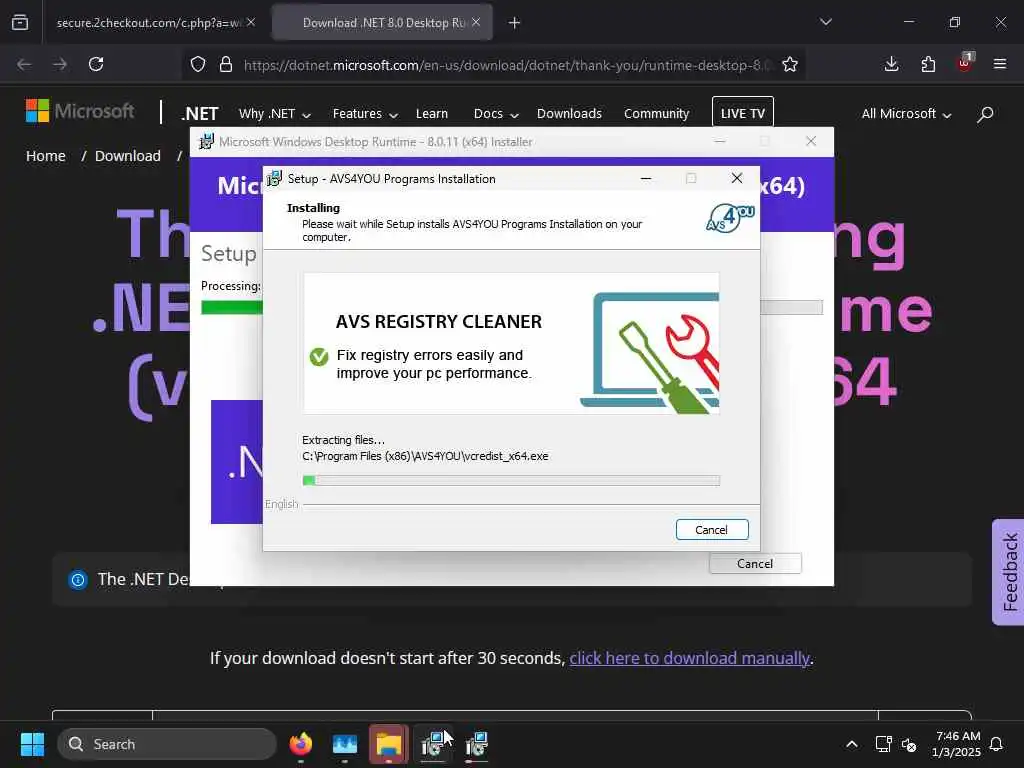The height and width of the screenshot is (768, 1024).
Task: Click the .NET brand link
Action: point(199,114)
